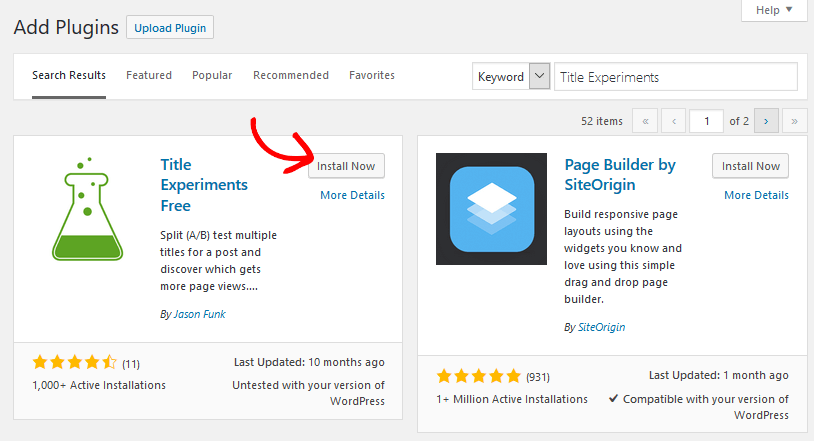Image resolution: width=814 pixels, height=441 pixels.
Task: Jump to last page of results
Action: [794, 121]
